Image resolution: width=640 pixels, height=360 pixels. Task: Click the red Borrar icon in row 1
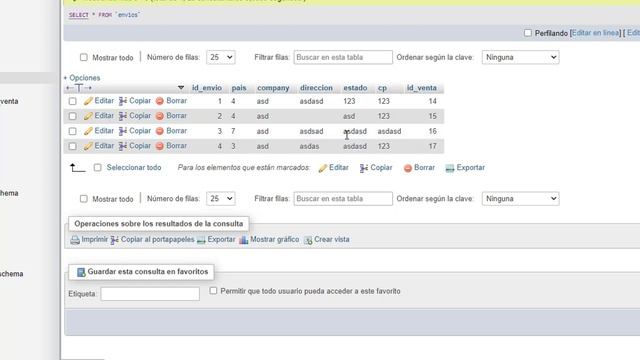pos(160,101)
